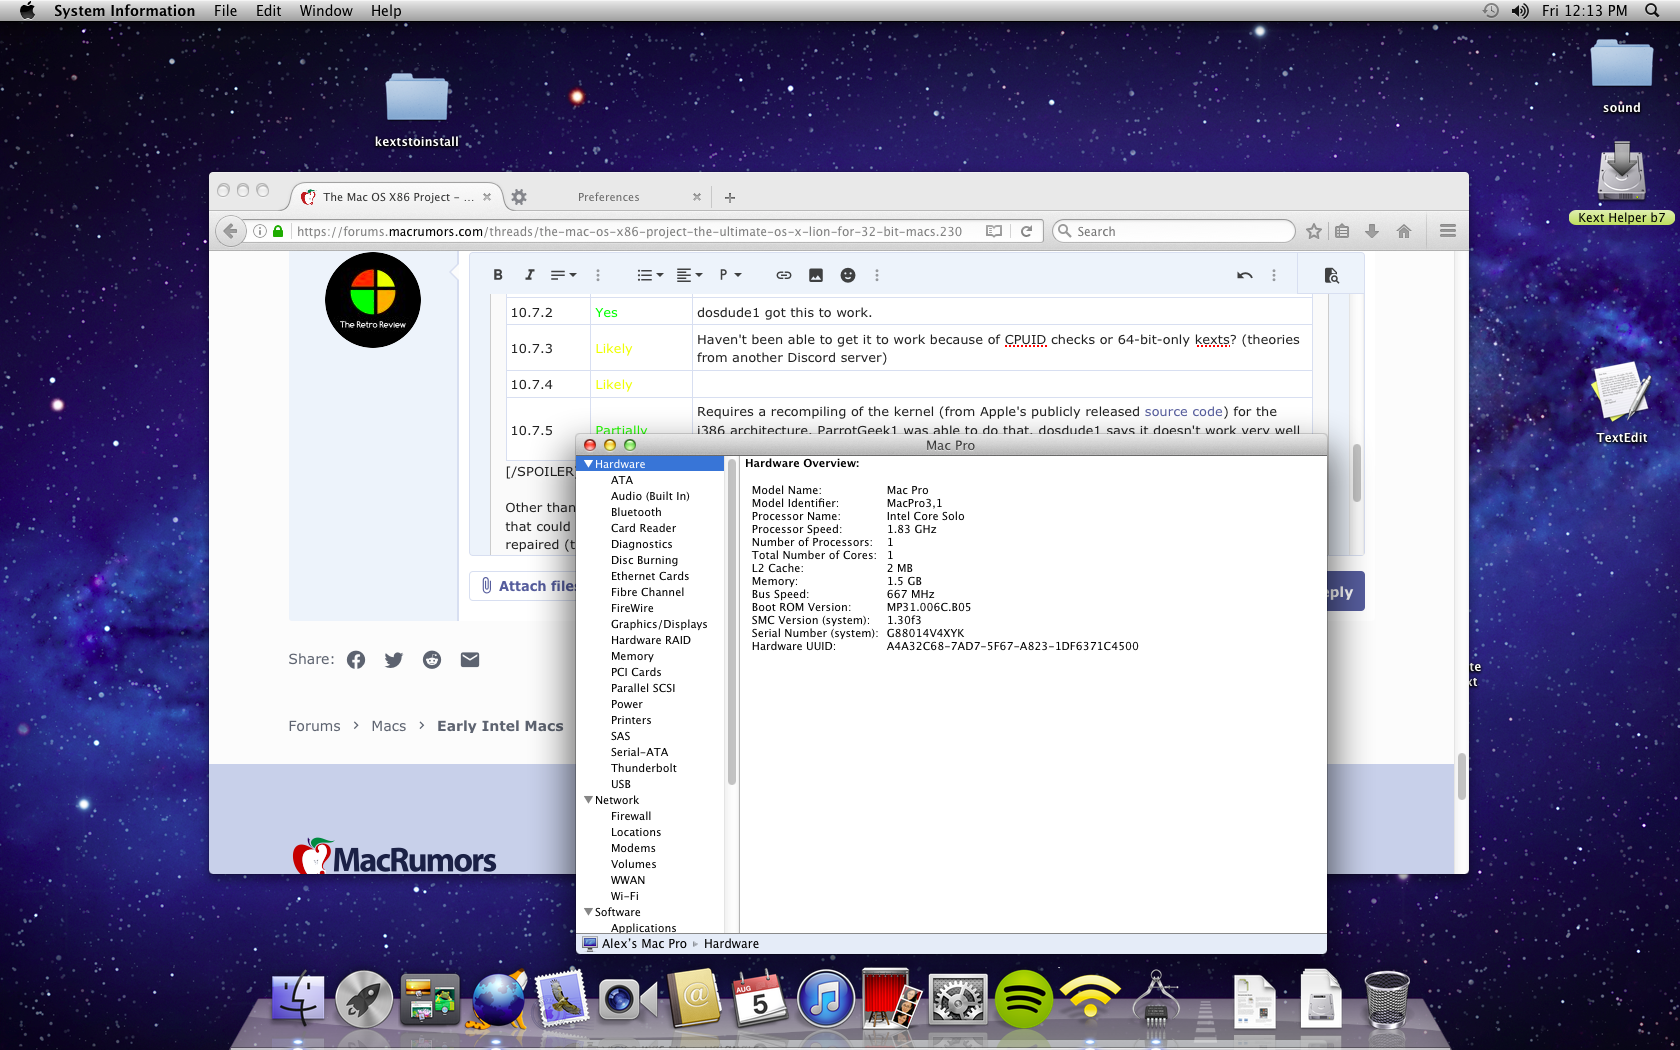Click the Firefox search field
This screenshot has height=1050, width=1680.
[1174, 231]
